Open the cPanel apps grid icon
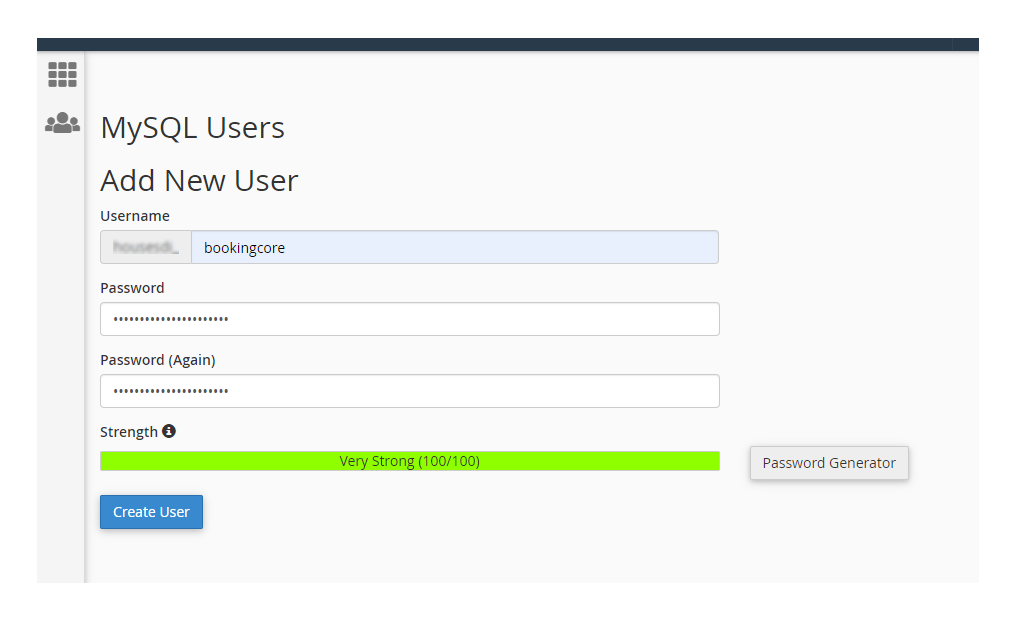Viewport: 1028px width, 633px height. (x=62, y=74)
